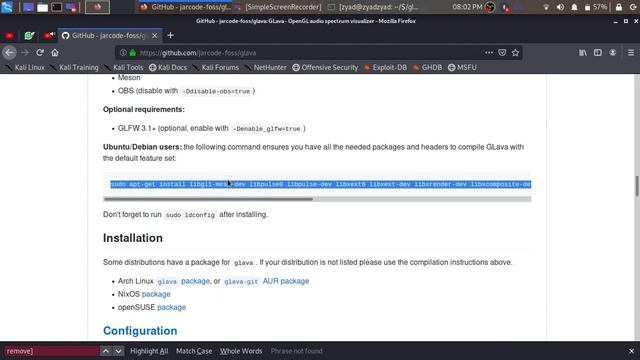Viewport: 640px width, 360px height.
Task: Click the green padlock connection icon
Action: tap(132, 53)
